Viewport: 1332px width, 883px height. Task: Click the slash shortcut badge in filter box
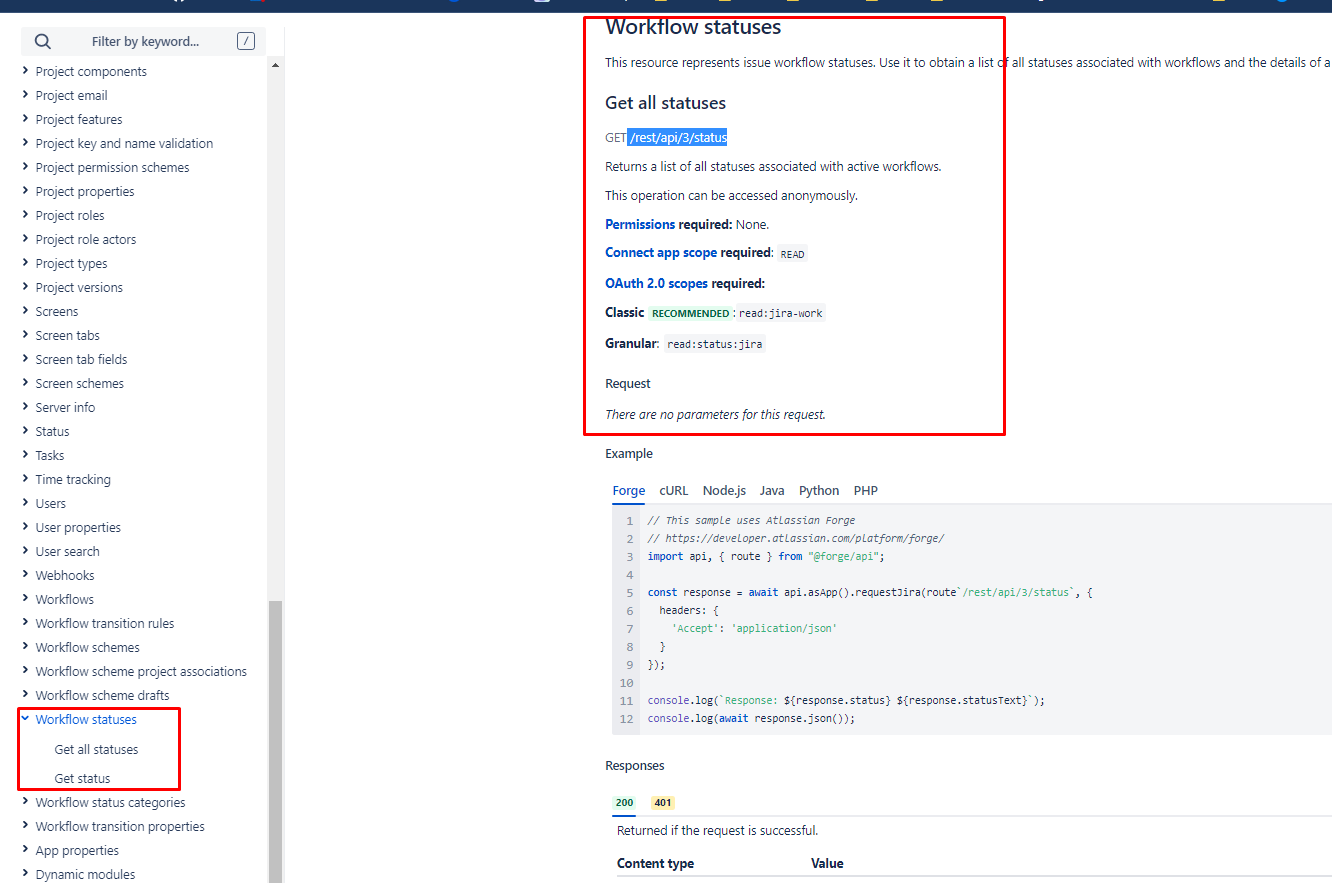[x=246, y=41]
